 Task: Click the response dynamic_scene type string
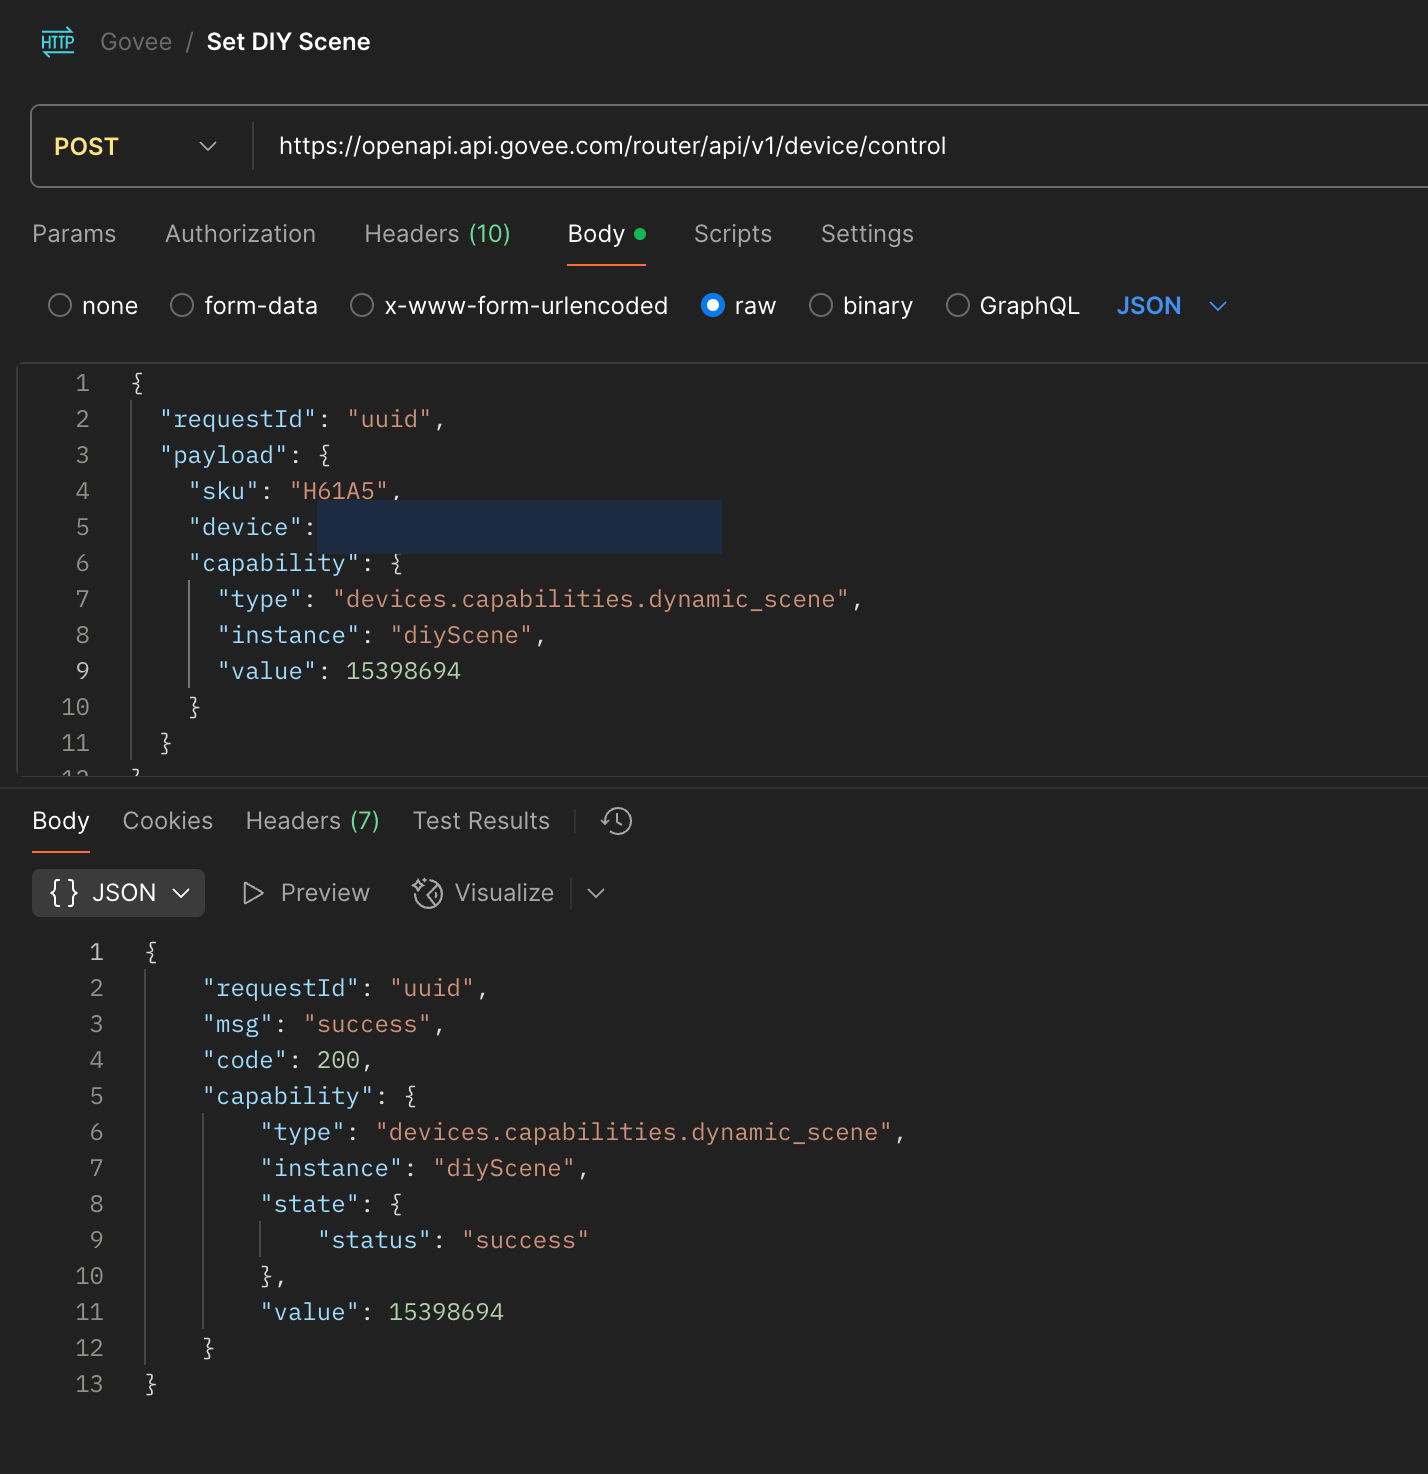(634, 1132)
